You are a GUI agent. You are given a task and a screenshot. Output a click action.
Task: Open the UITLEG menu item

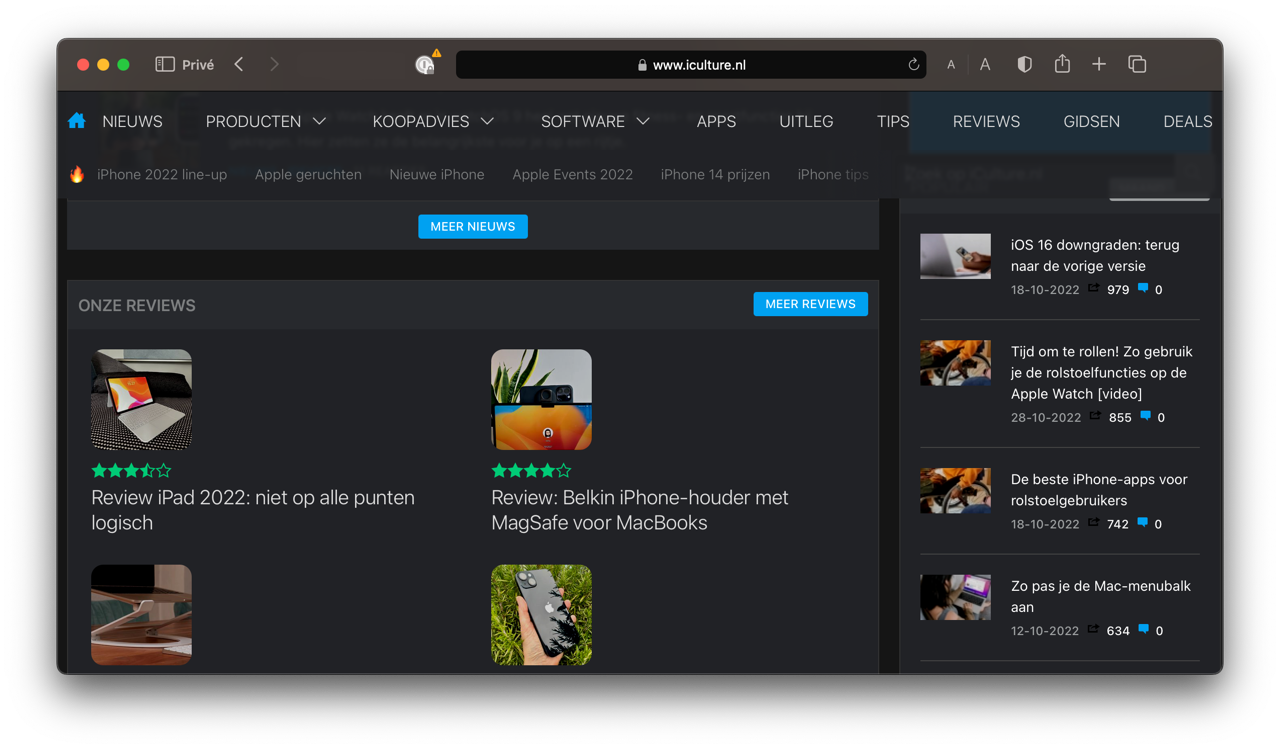(806, 121)
